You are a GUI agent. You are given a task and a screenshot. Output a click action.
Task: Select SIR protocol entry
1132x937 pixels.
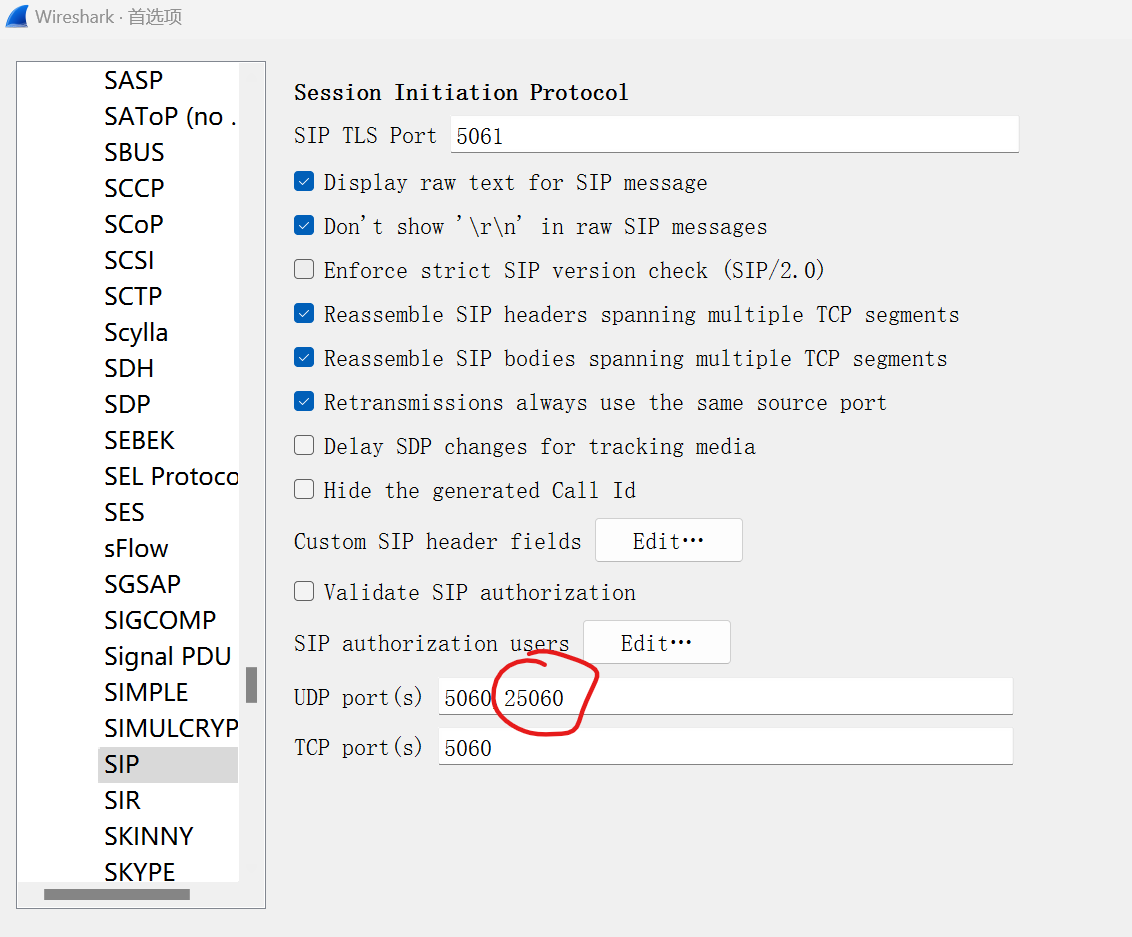122,801
